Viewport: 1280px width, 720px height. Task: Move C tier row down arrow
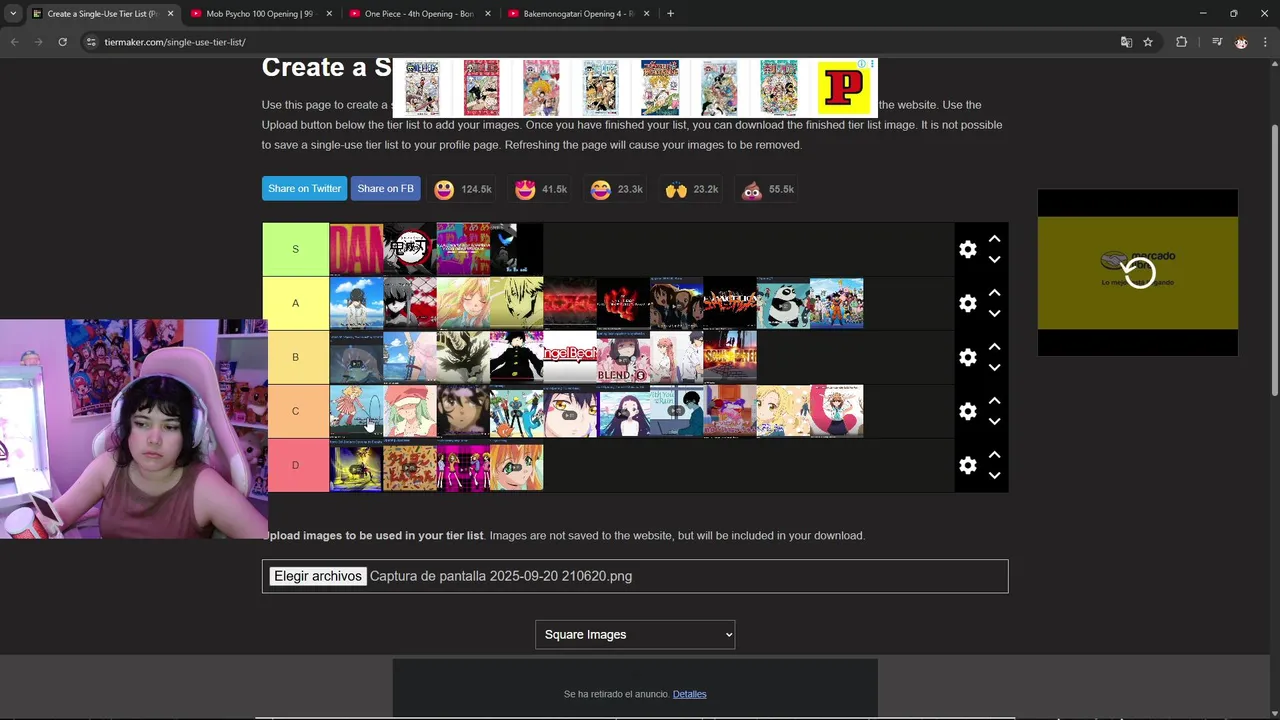[994, 421]
